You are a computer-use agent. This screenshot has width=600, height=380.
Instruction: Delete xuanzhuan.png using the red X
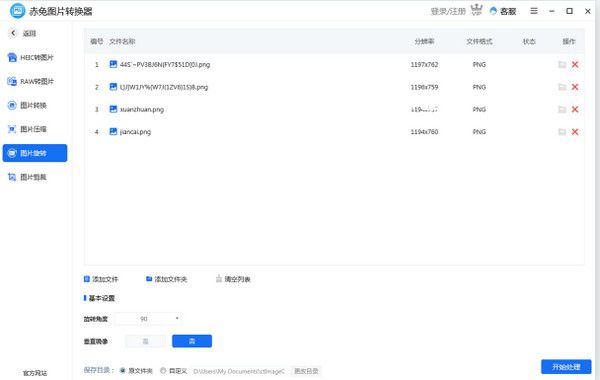(x=575, y=109)
